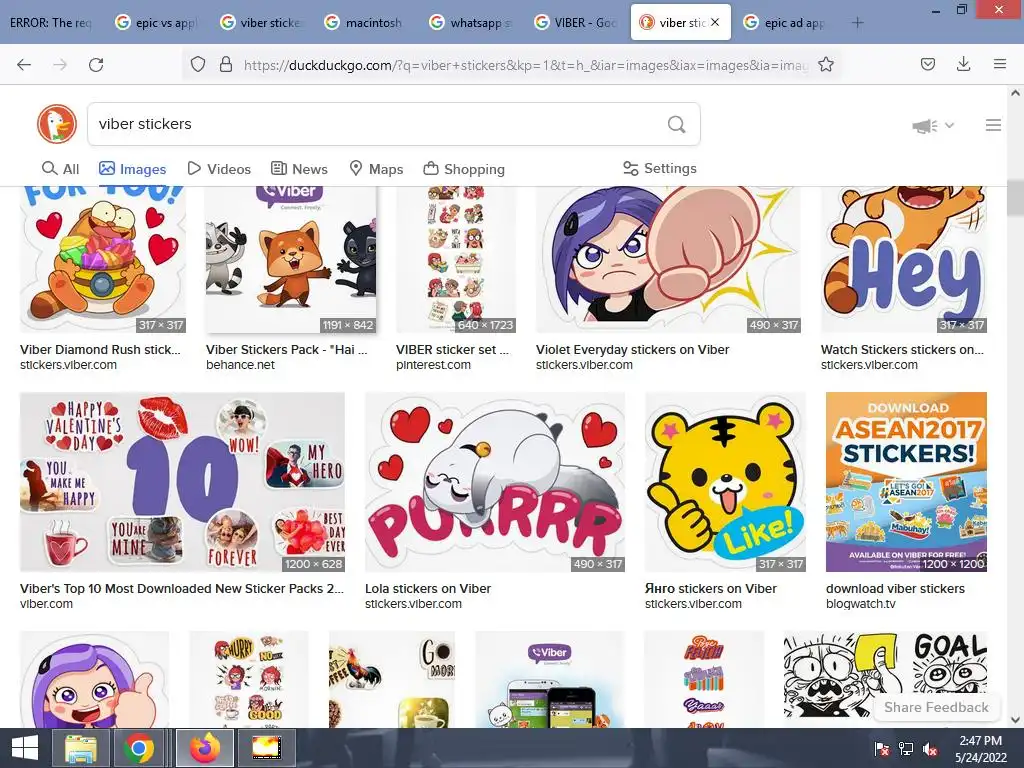Click the 'blogwatch.tv' source text
The width and height of the screenshot is (1024, 768).
pos(861,603)
